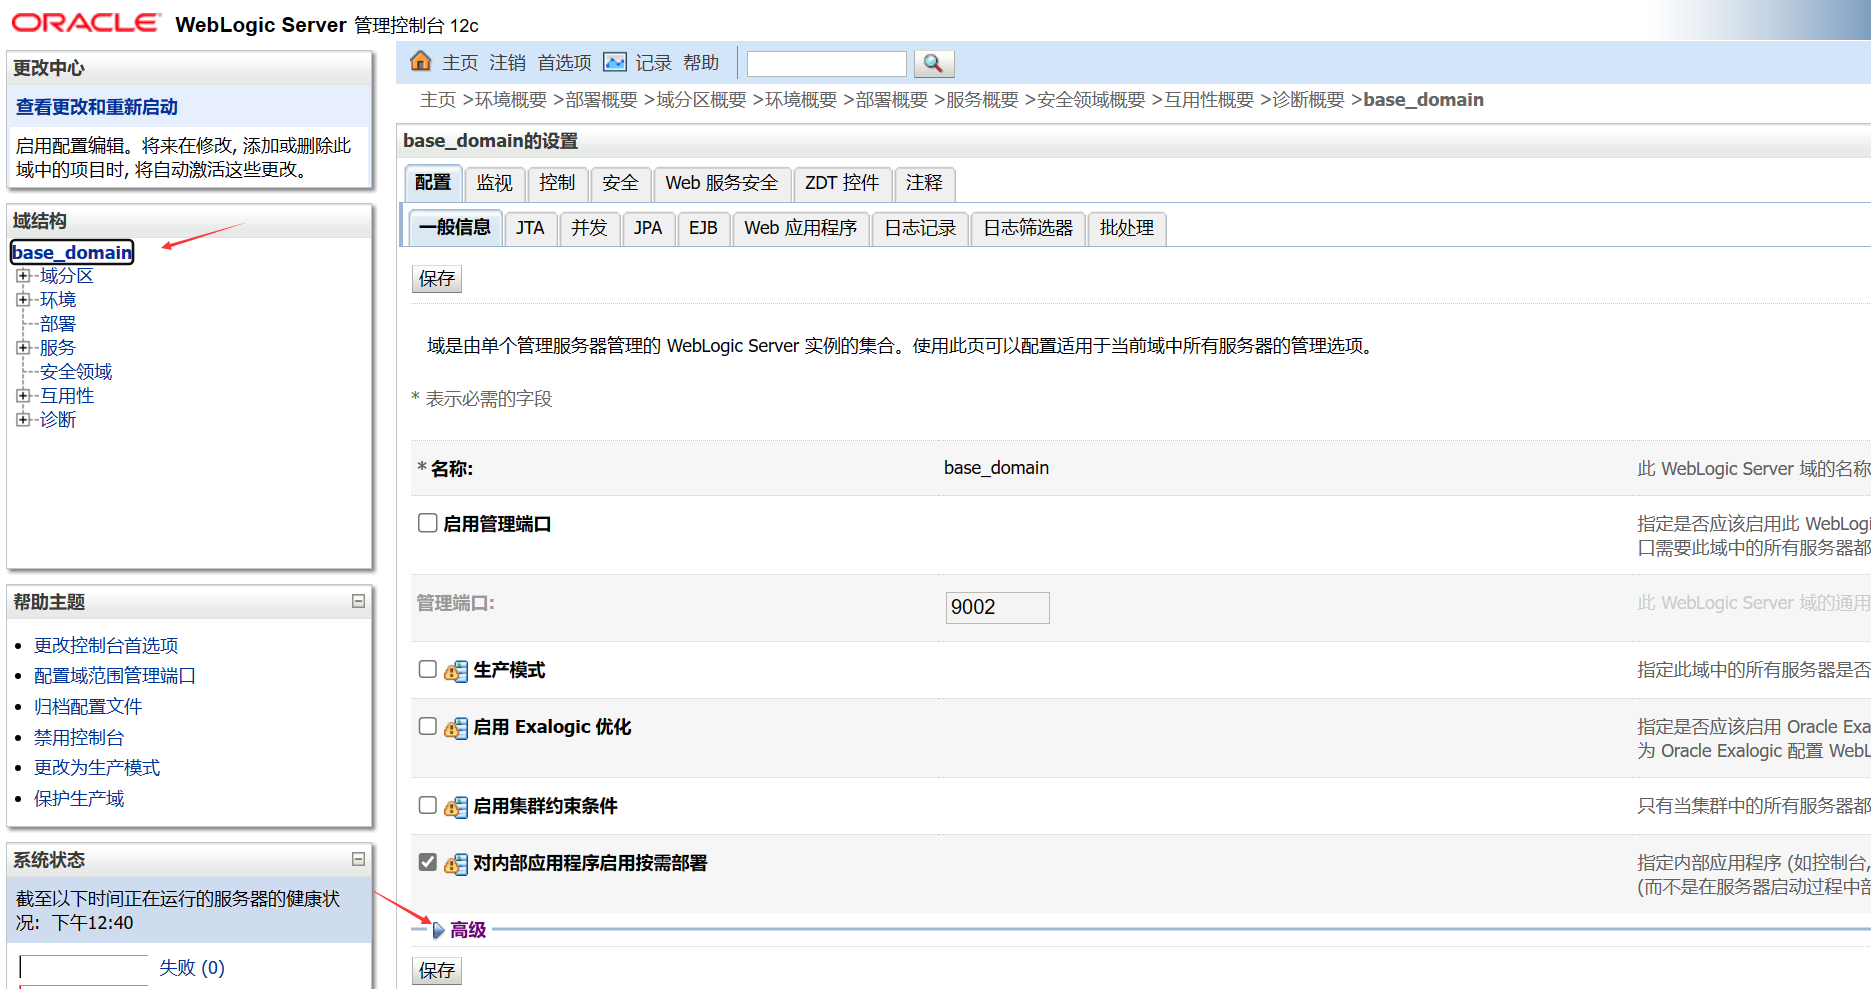
Task: Click the top 保存 button
Action: point(437,279)
